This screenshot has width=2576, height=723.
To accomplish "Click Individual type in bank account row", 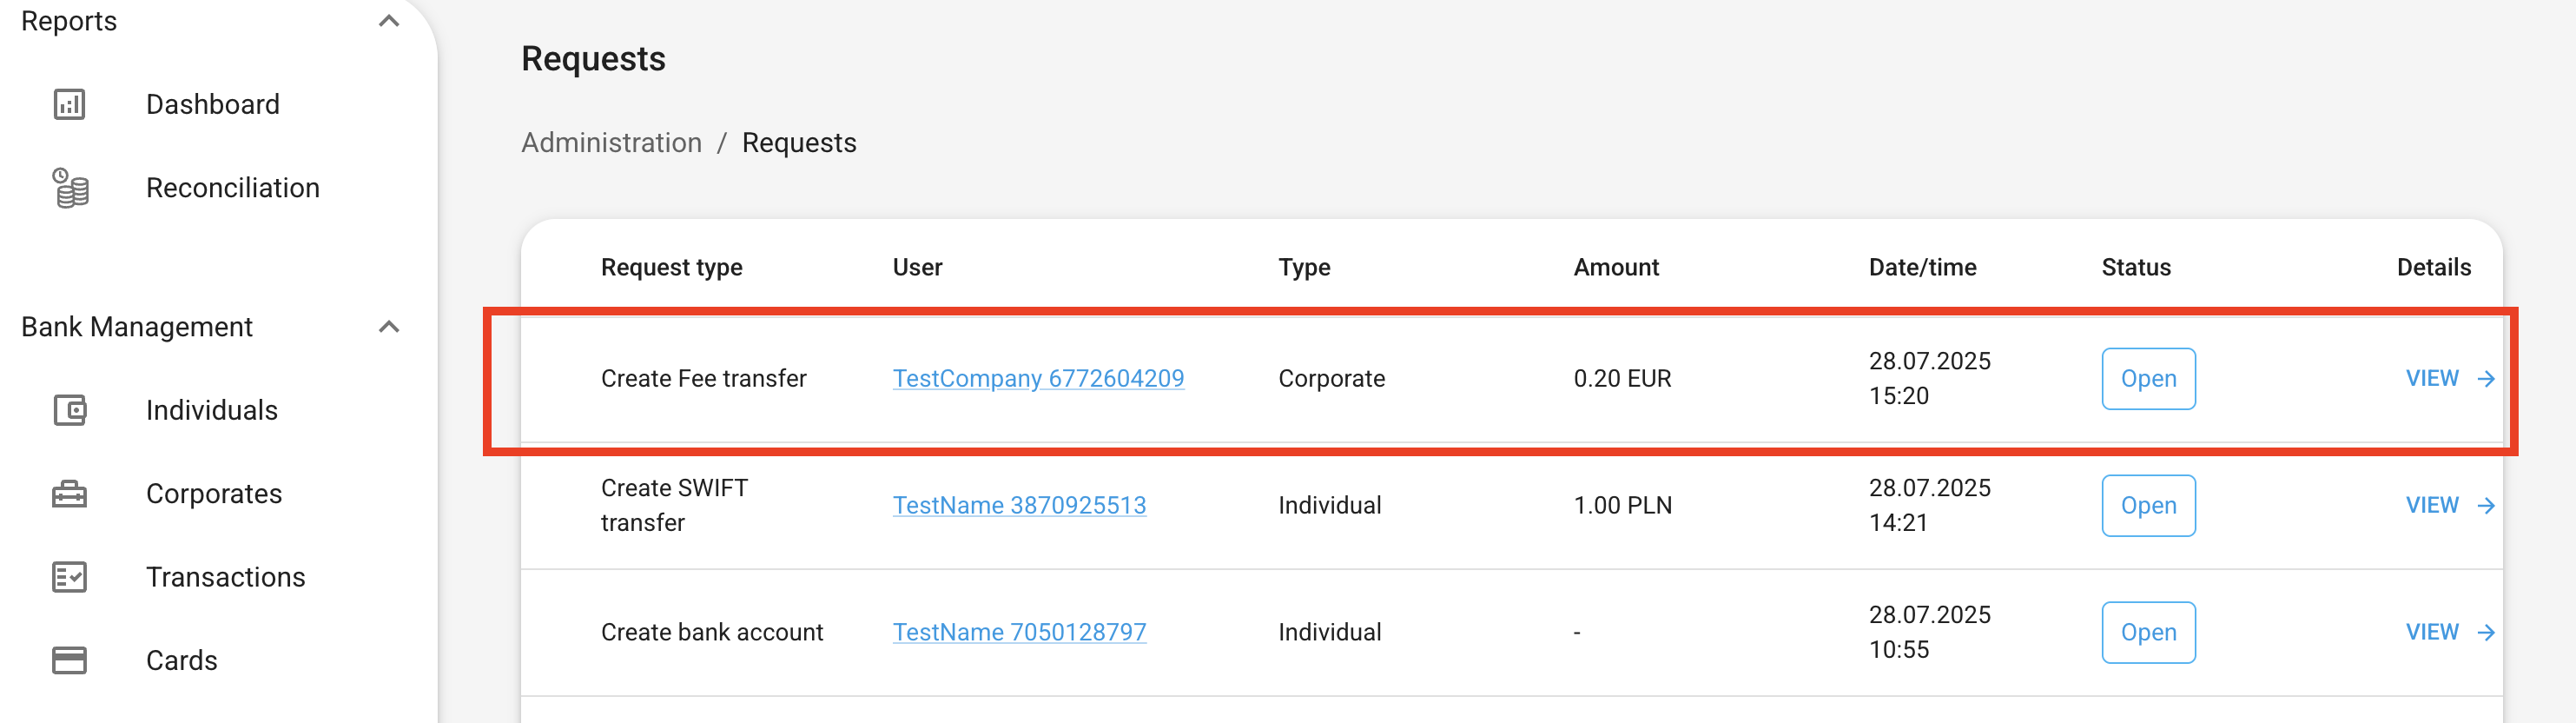I will [x=1329, y=633].
